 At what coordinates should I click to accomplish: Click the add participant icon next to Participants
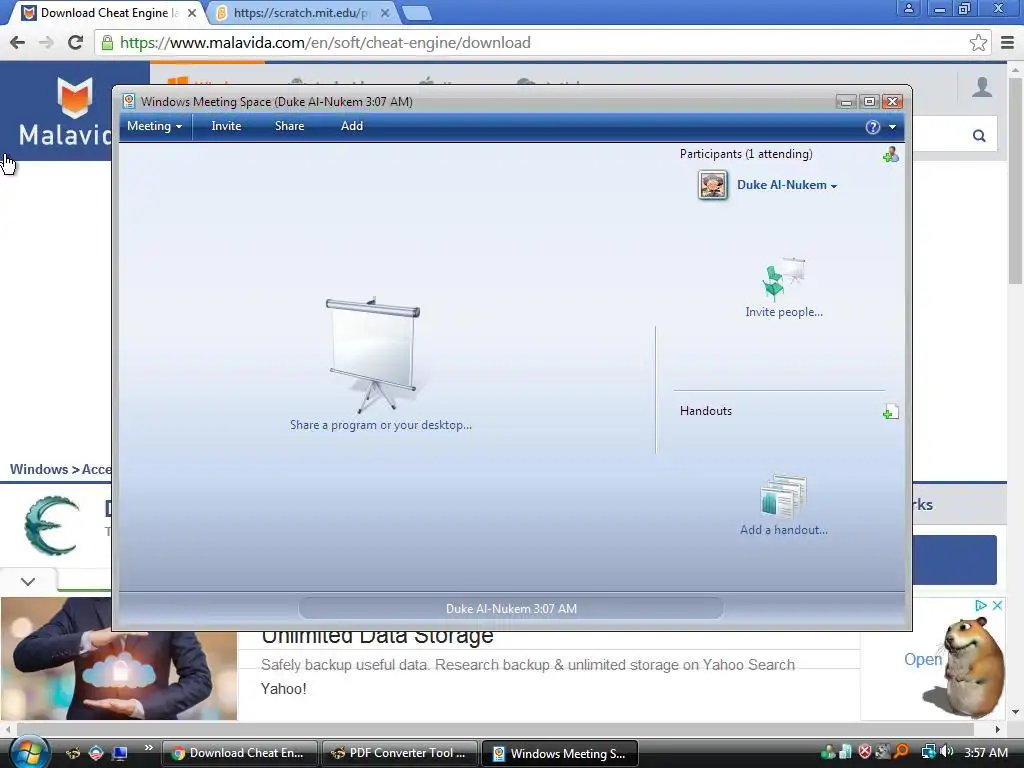(x=890, y=155)
